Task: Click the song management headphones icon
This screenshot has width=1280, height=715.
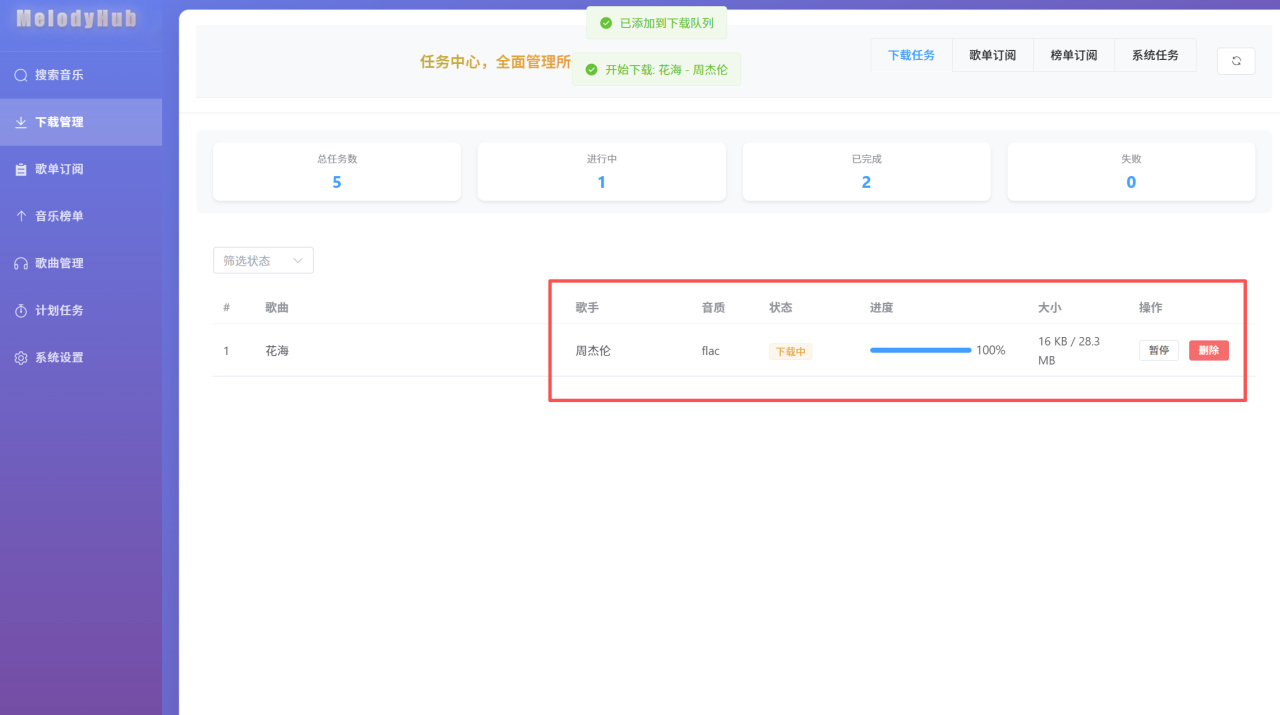Action: coord(21,264)
